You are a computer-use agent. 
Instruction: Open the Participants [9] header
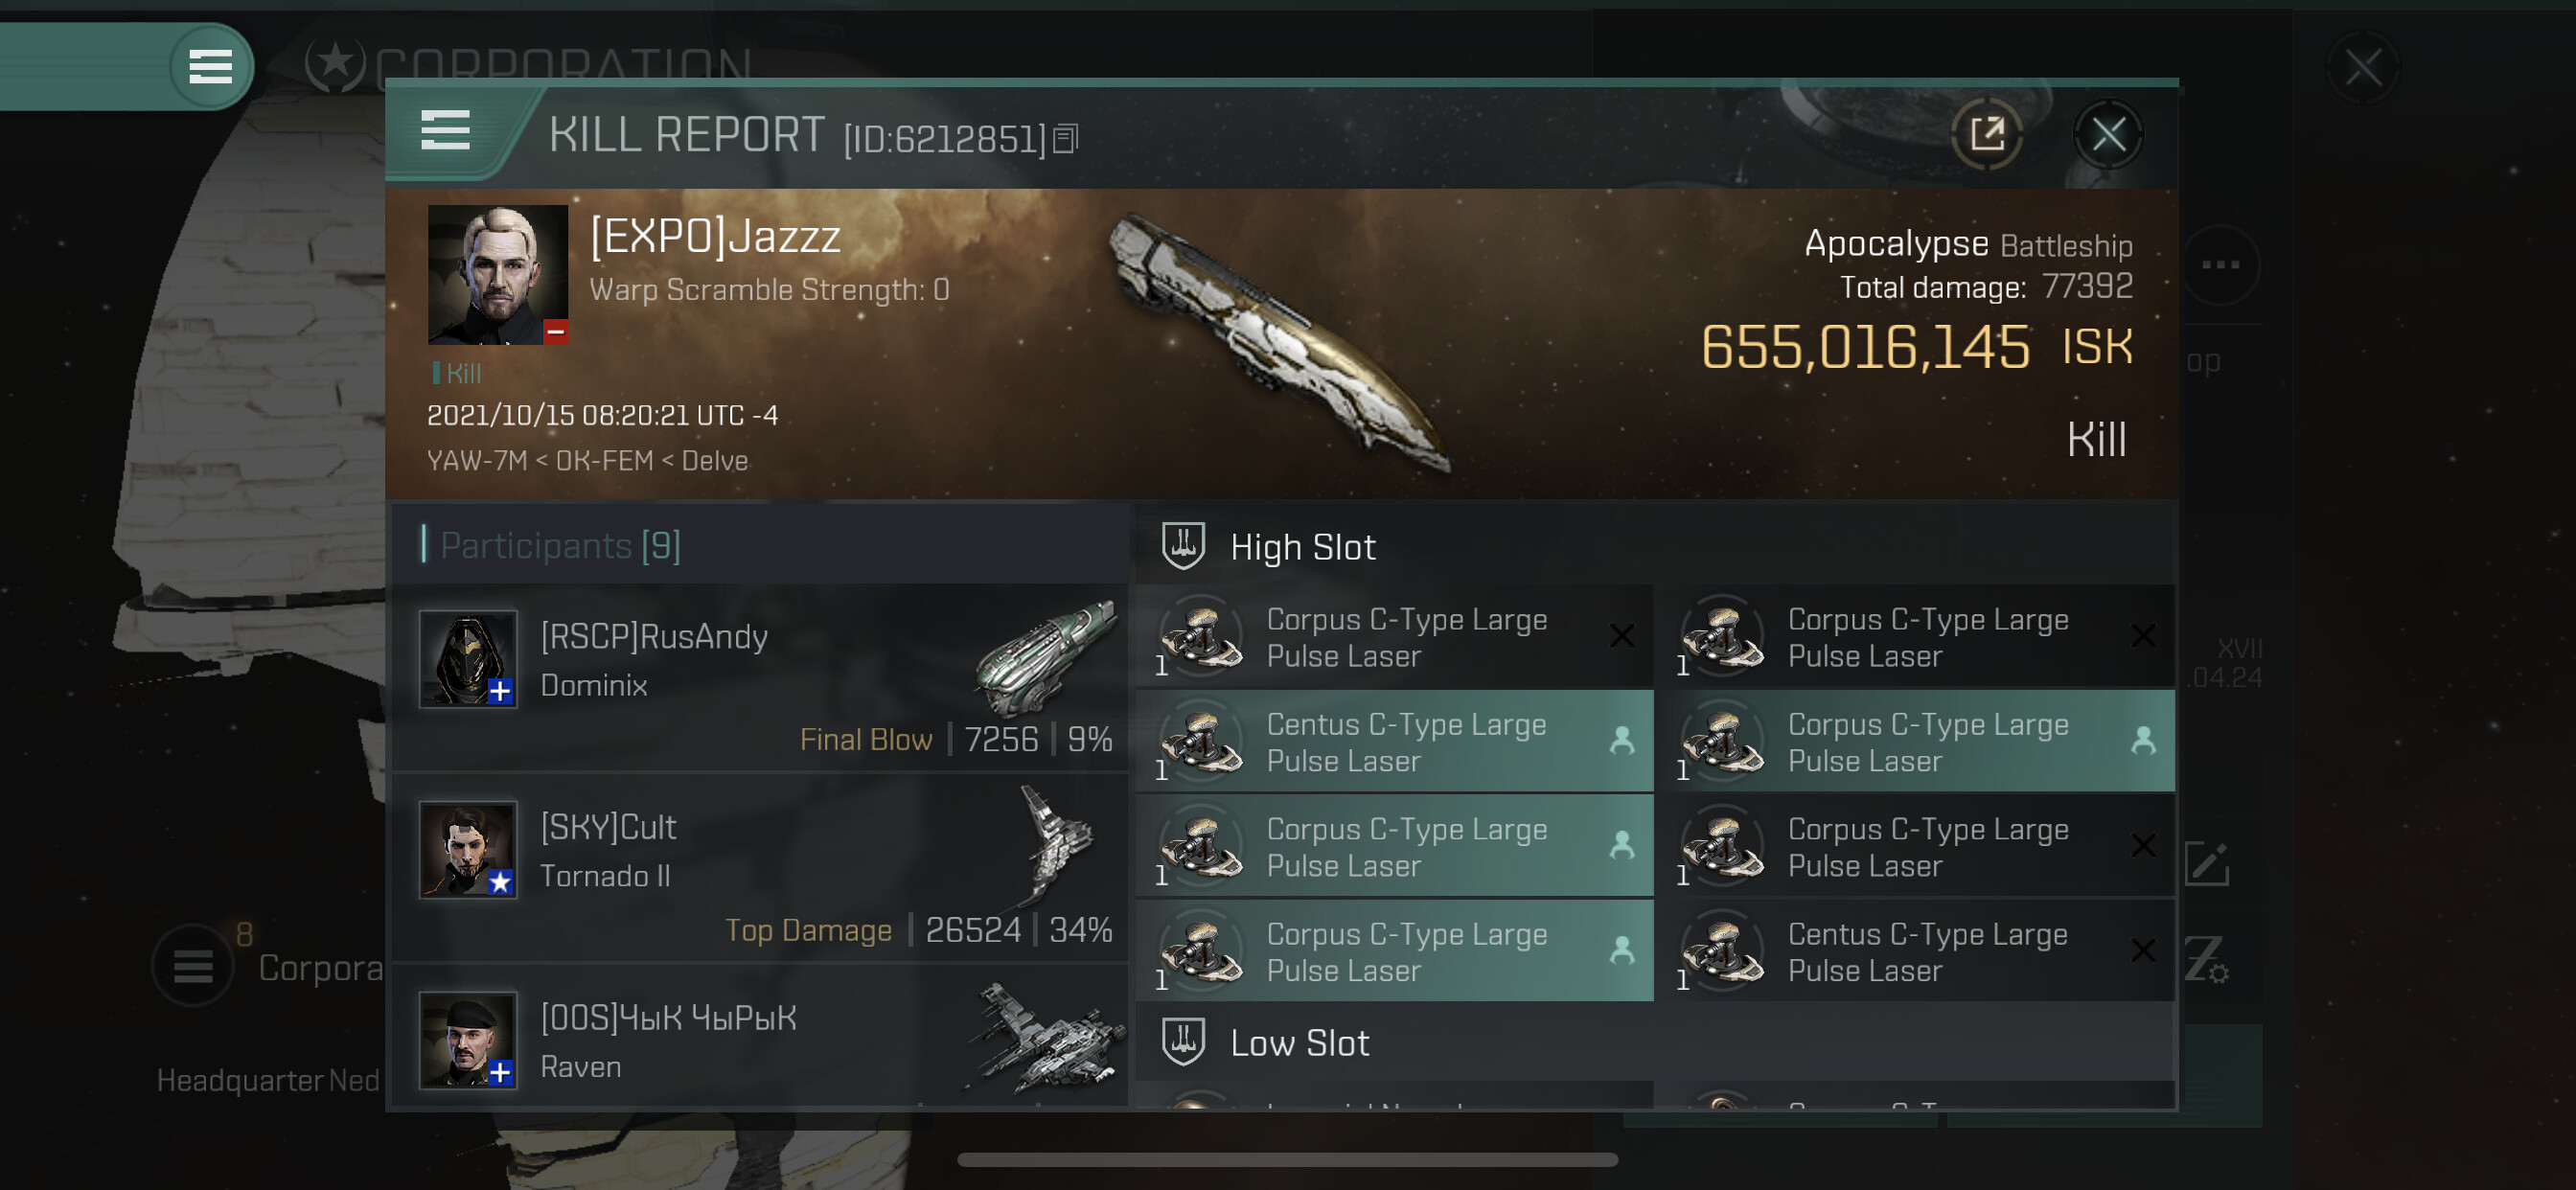click(x=560, y=546)
